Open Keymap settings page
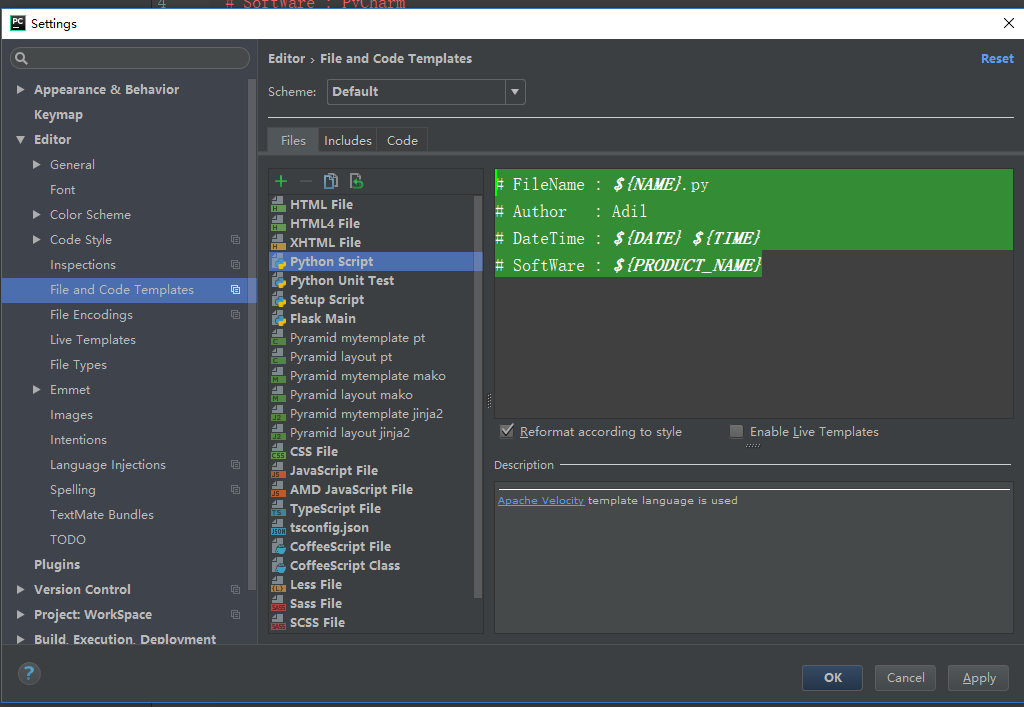 pyautogui.click(x=58, y=114)
